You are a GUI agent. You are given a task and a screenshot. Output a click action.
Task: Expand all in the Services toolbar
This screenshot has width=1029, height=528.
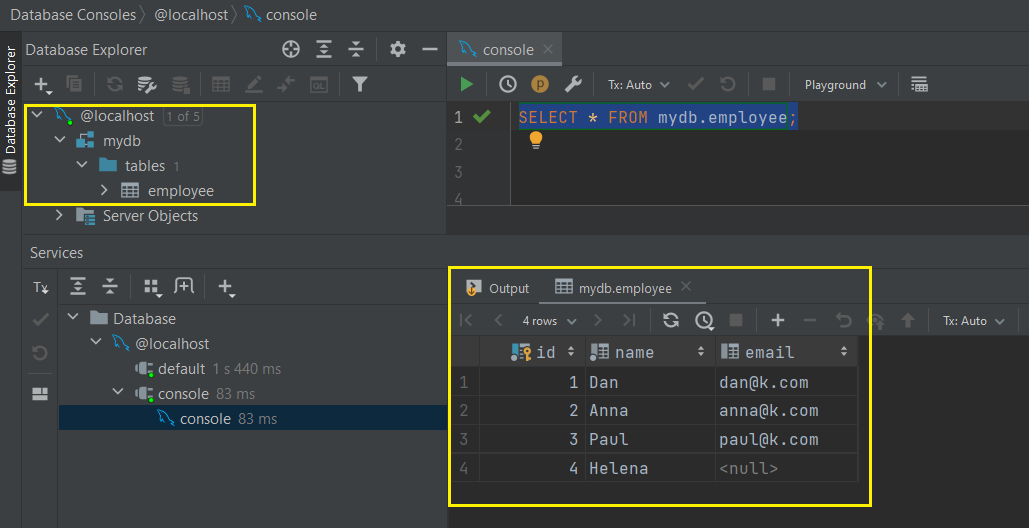point(78,286)
